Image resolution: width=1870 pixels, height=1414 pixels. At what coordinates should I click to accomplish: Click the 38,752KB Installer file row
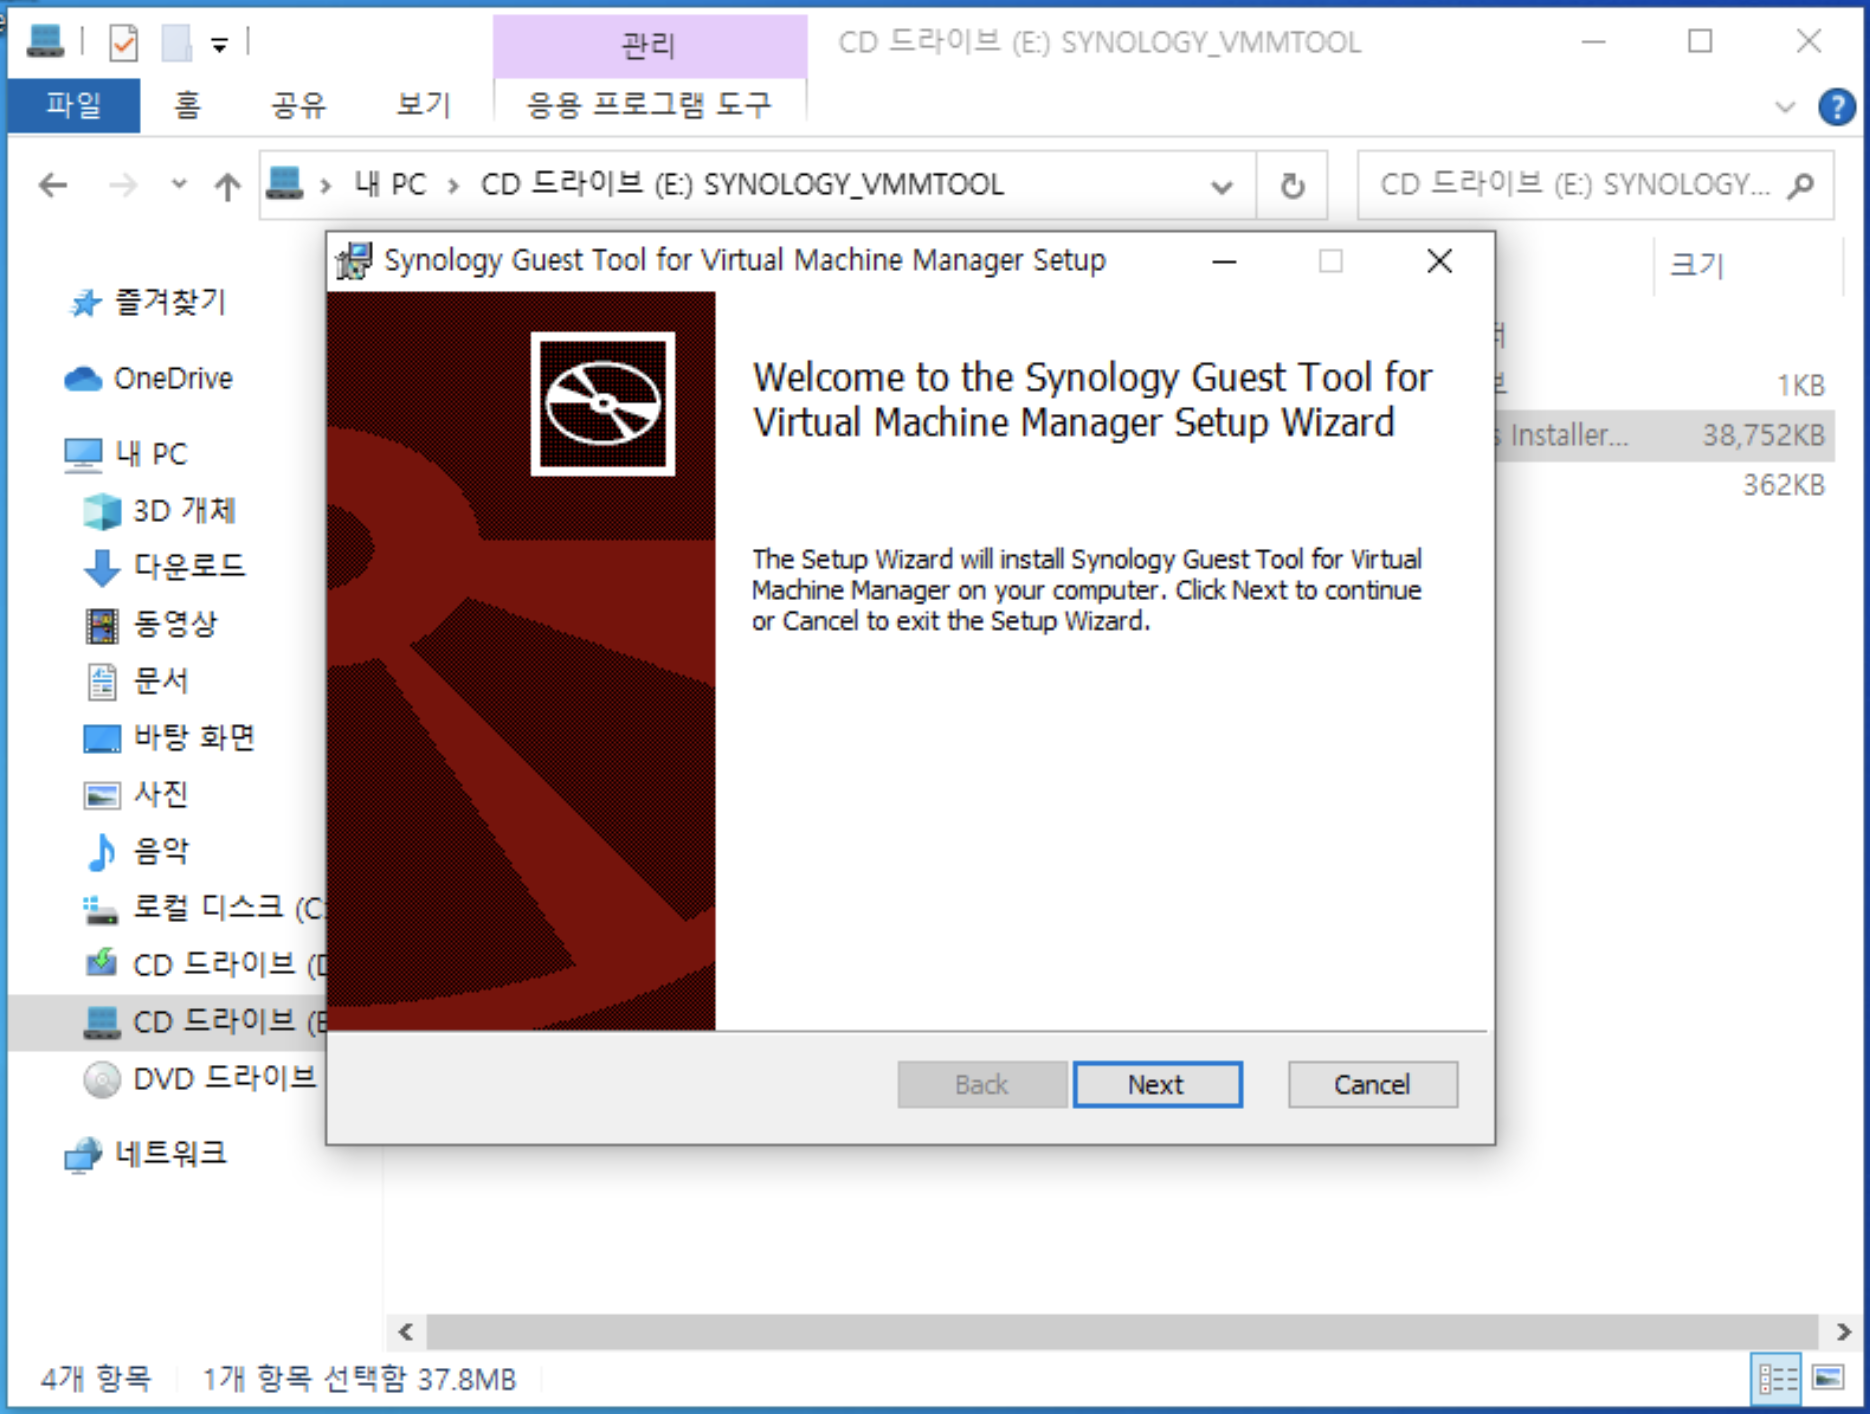pyautogui.click(x=1664, y=435)
